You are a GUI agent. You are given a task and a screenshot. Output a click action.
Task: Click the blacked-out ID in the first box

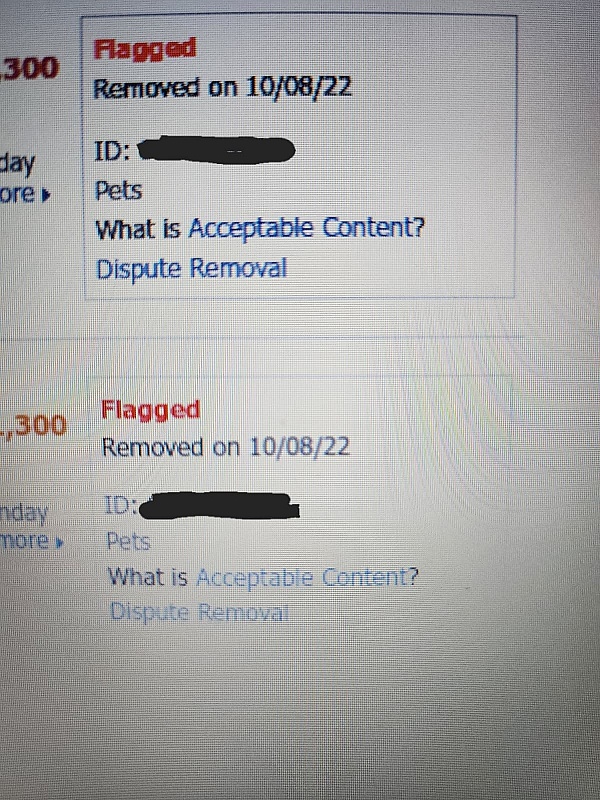tap(217, 151)
